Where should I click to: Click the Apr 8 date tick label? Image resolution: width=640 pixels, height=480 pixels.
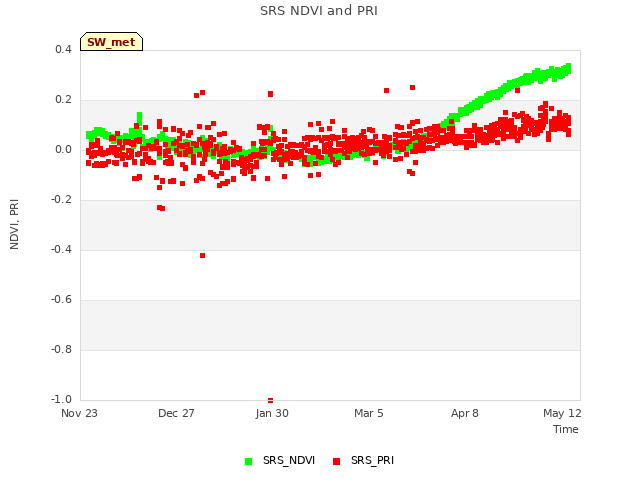[x=464, y=413]
